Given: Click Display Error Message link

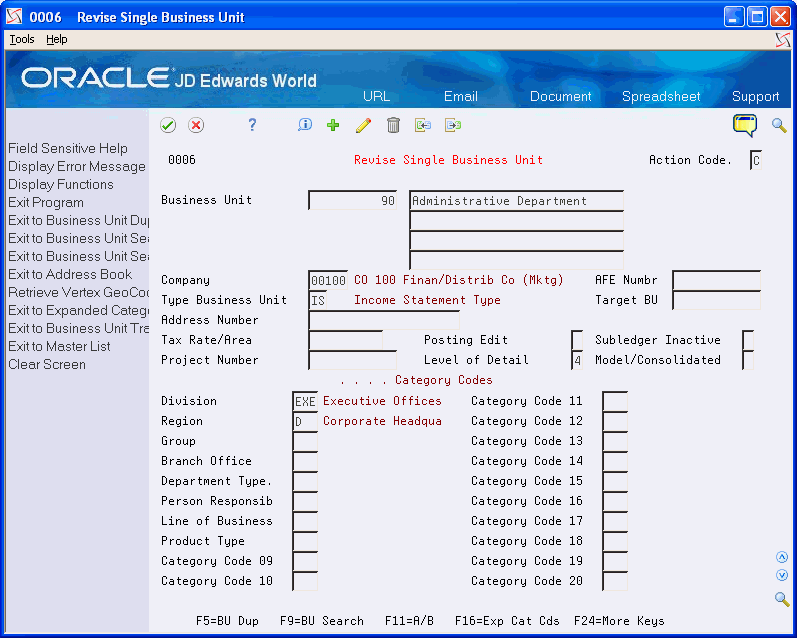Looking at the screenshot, I should pos(77,167).
